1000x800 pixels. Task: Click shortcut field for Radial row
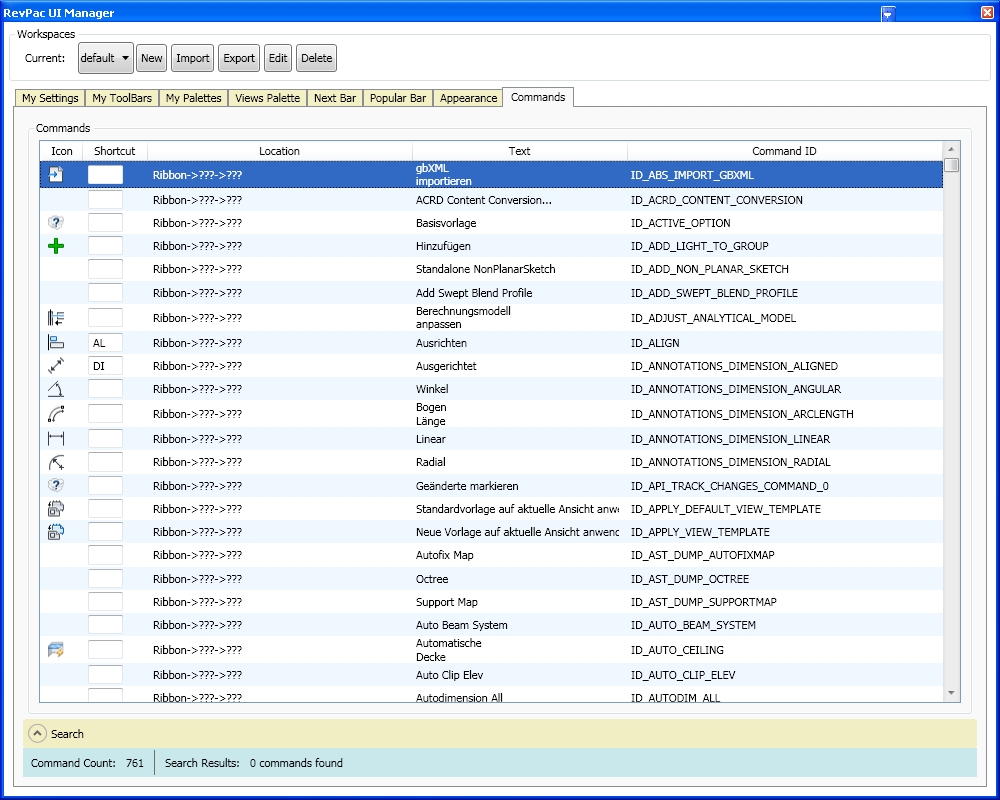point(105,462)
